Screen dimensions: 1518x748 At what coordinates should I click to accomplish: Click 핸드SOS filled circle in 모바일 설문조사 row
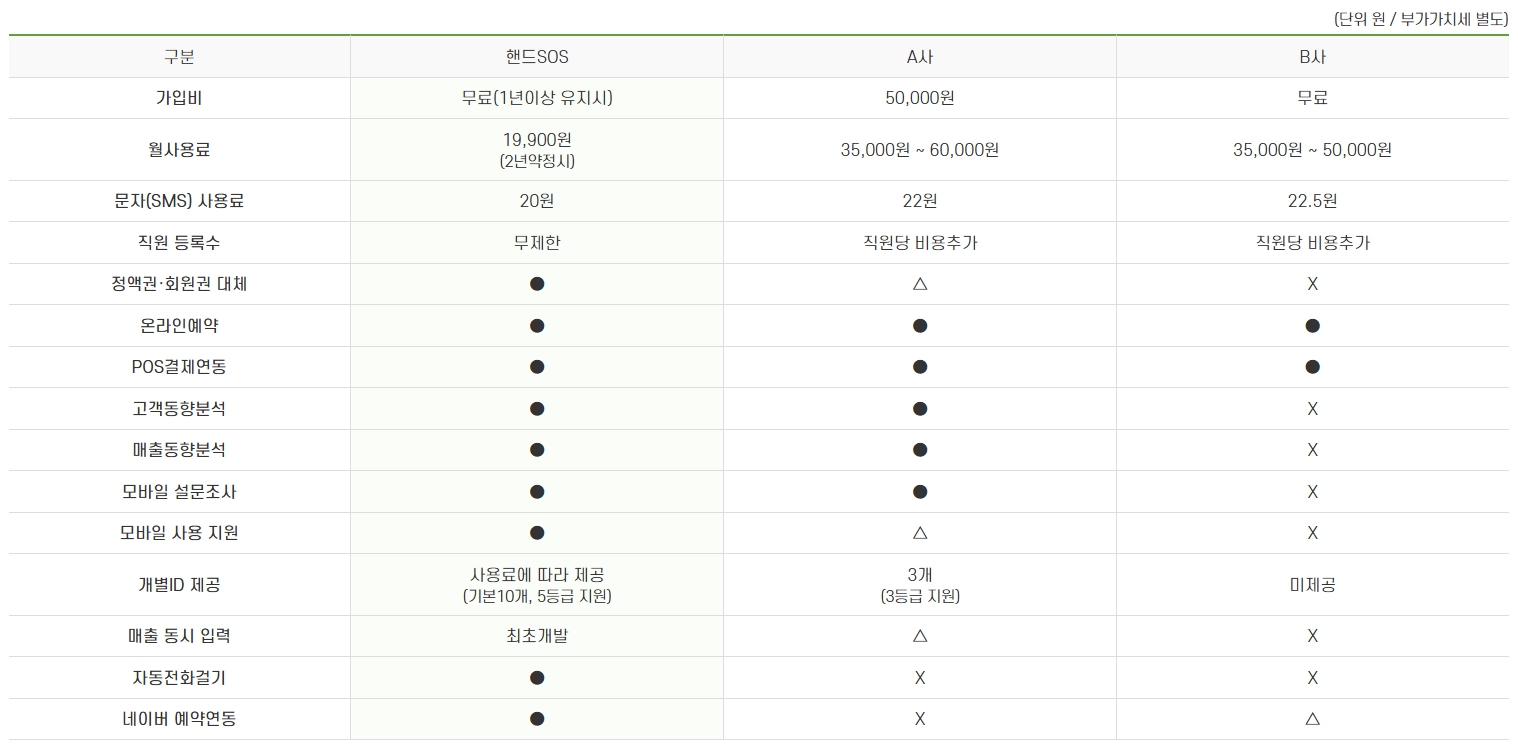537,492
